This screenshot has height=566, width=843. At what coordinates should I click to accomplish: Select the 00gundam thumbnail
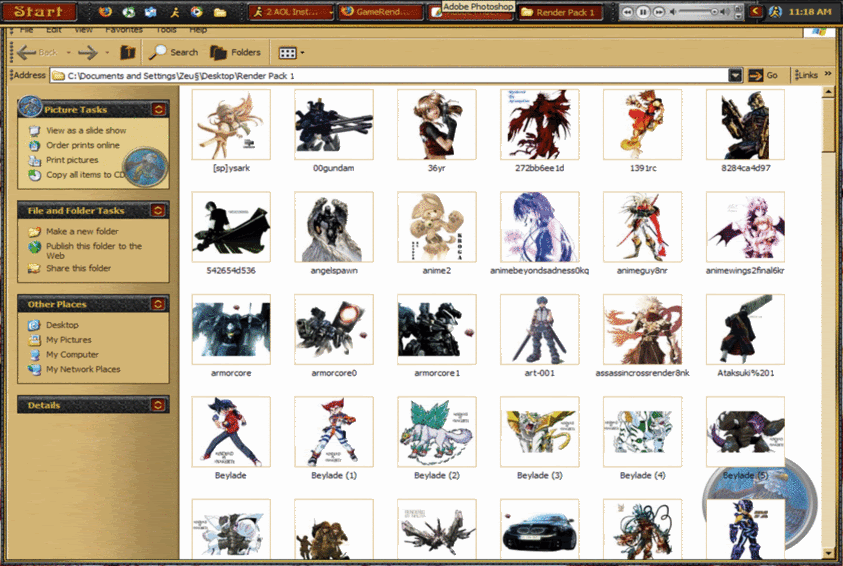point(334,125)
